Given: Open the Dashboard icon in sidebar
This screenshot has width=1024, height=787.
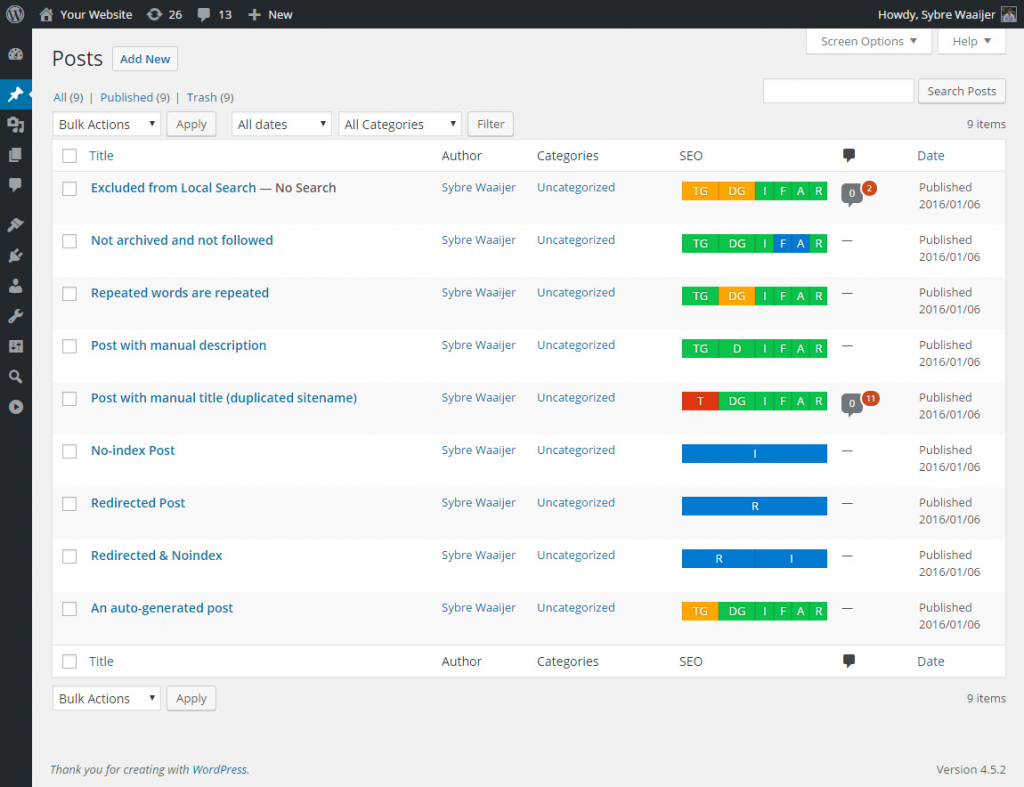Looking at the screenshot, I should tap(15, 54).
